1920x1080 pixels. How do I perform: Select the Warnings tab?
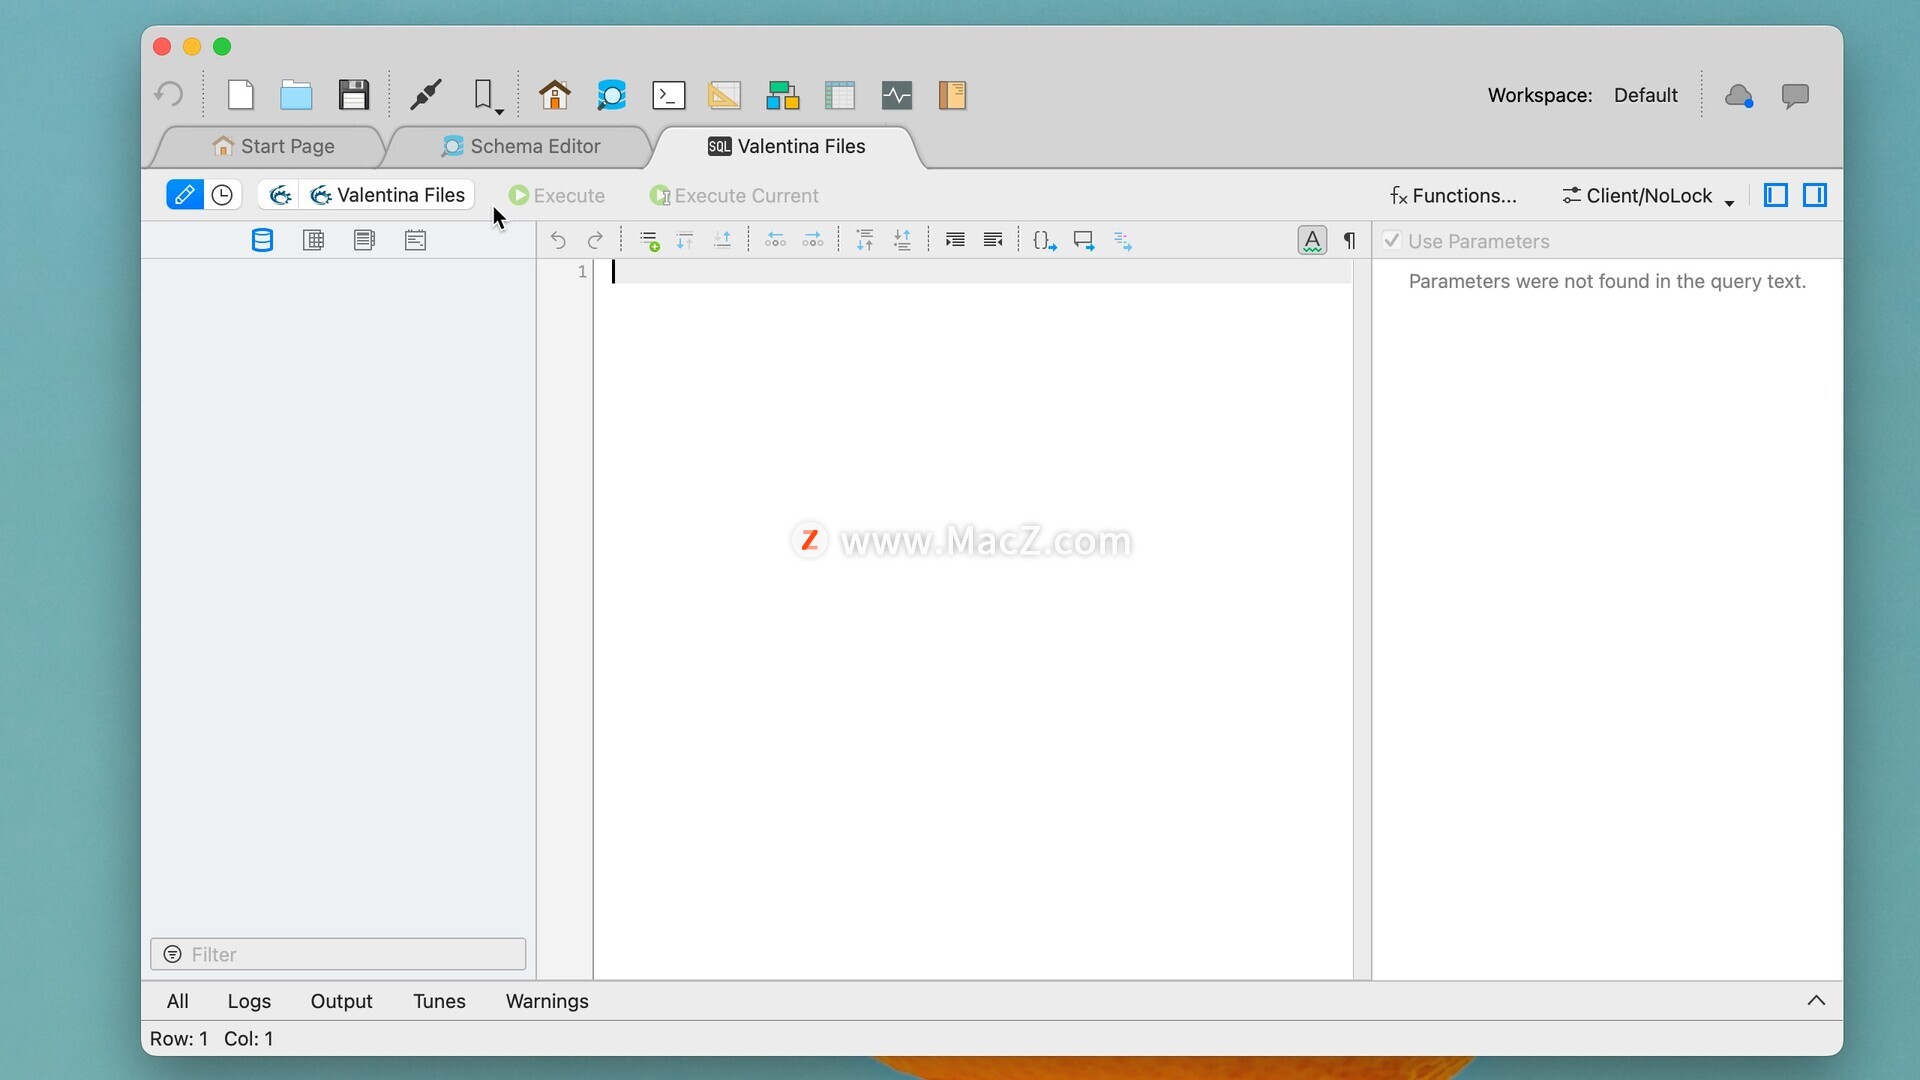pos(547,1001)
